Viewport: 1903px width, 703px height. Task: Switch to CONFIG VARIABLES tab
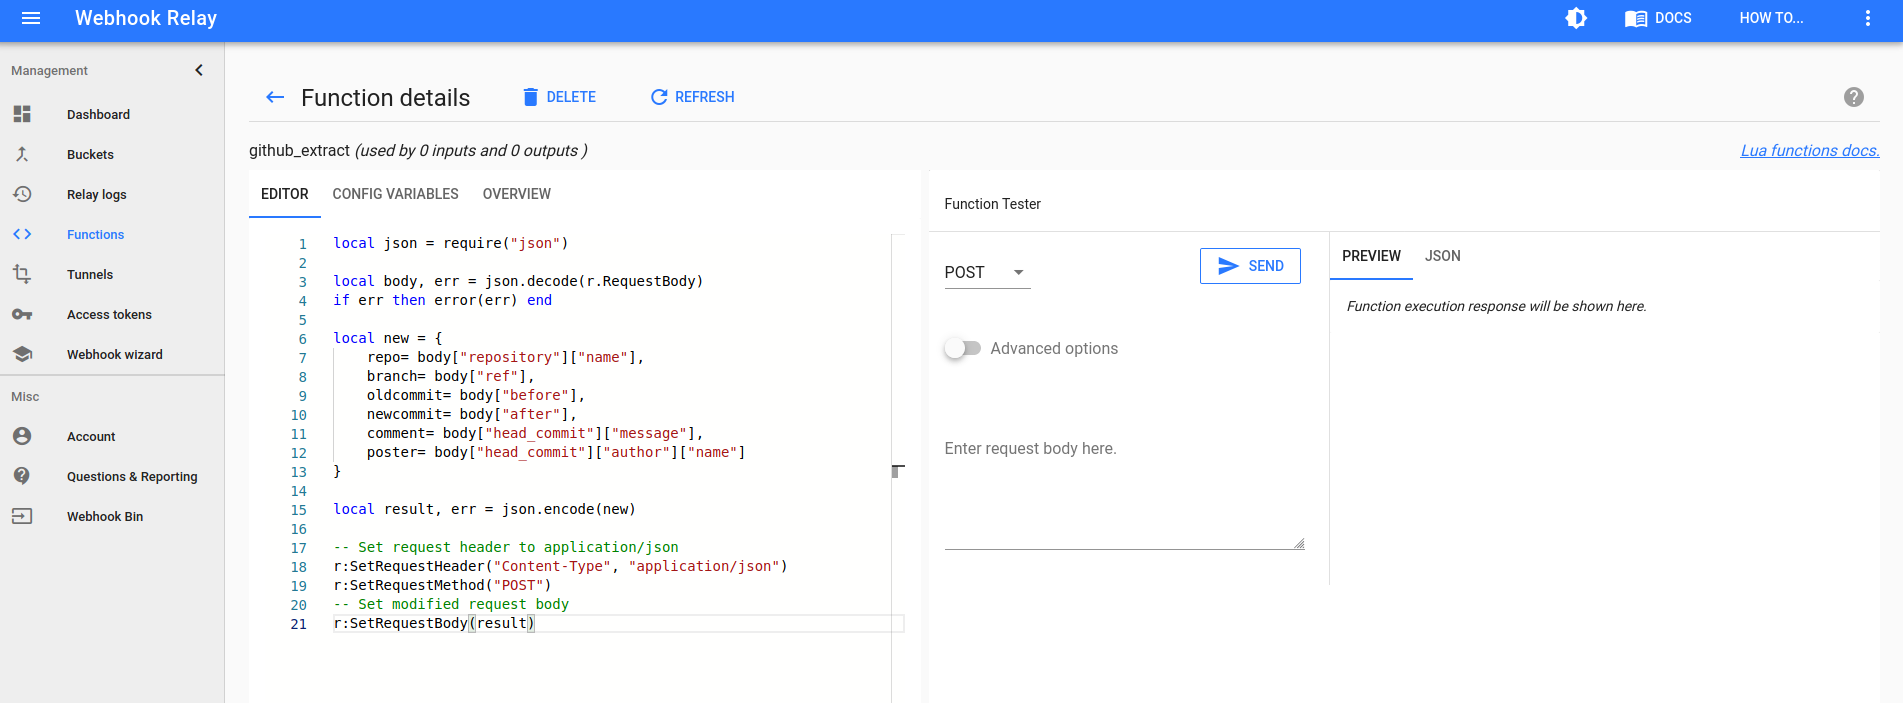click(396, 194)
